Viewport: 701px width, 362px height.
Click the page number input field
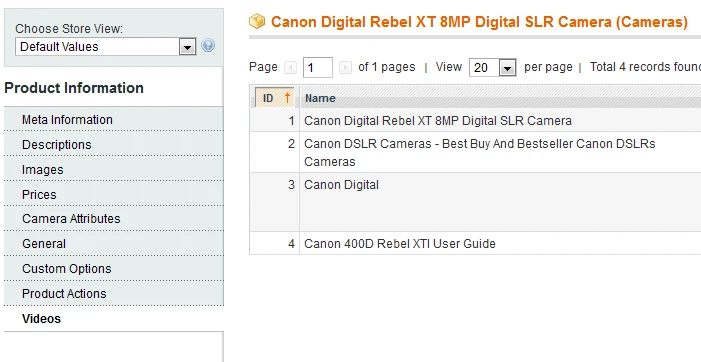(317, 67)
